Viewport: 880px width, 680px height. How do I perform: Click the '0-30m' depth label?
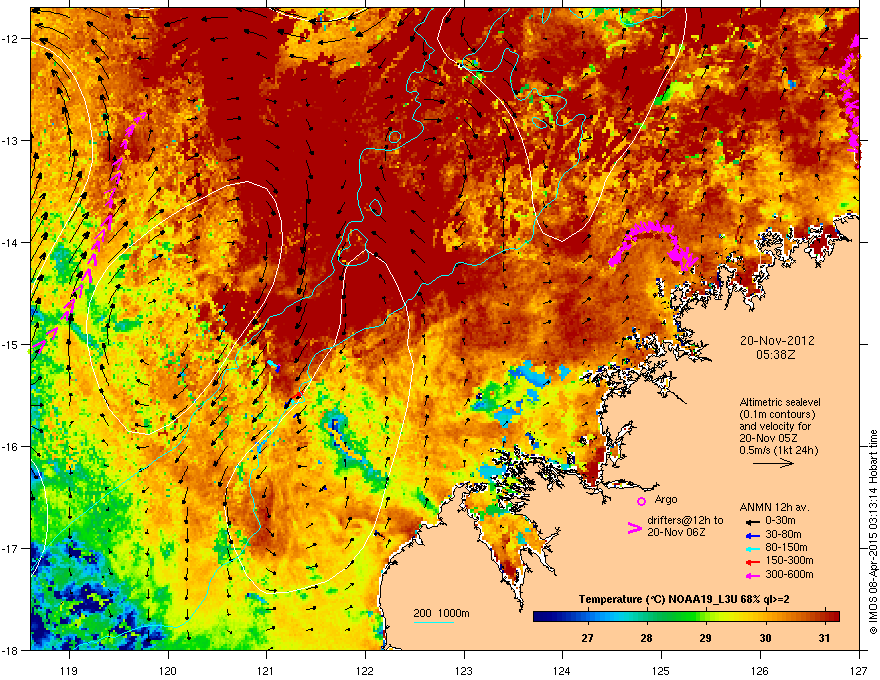[x=780, y=521]
